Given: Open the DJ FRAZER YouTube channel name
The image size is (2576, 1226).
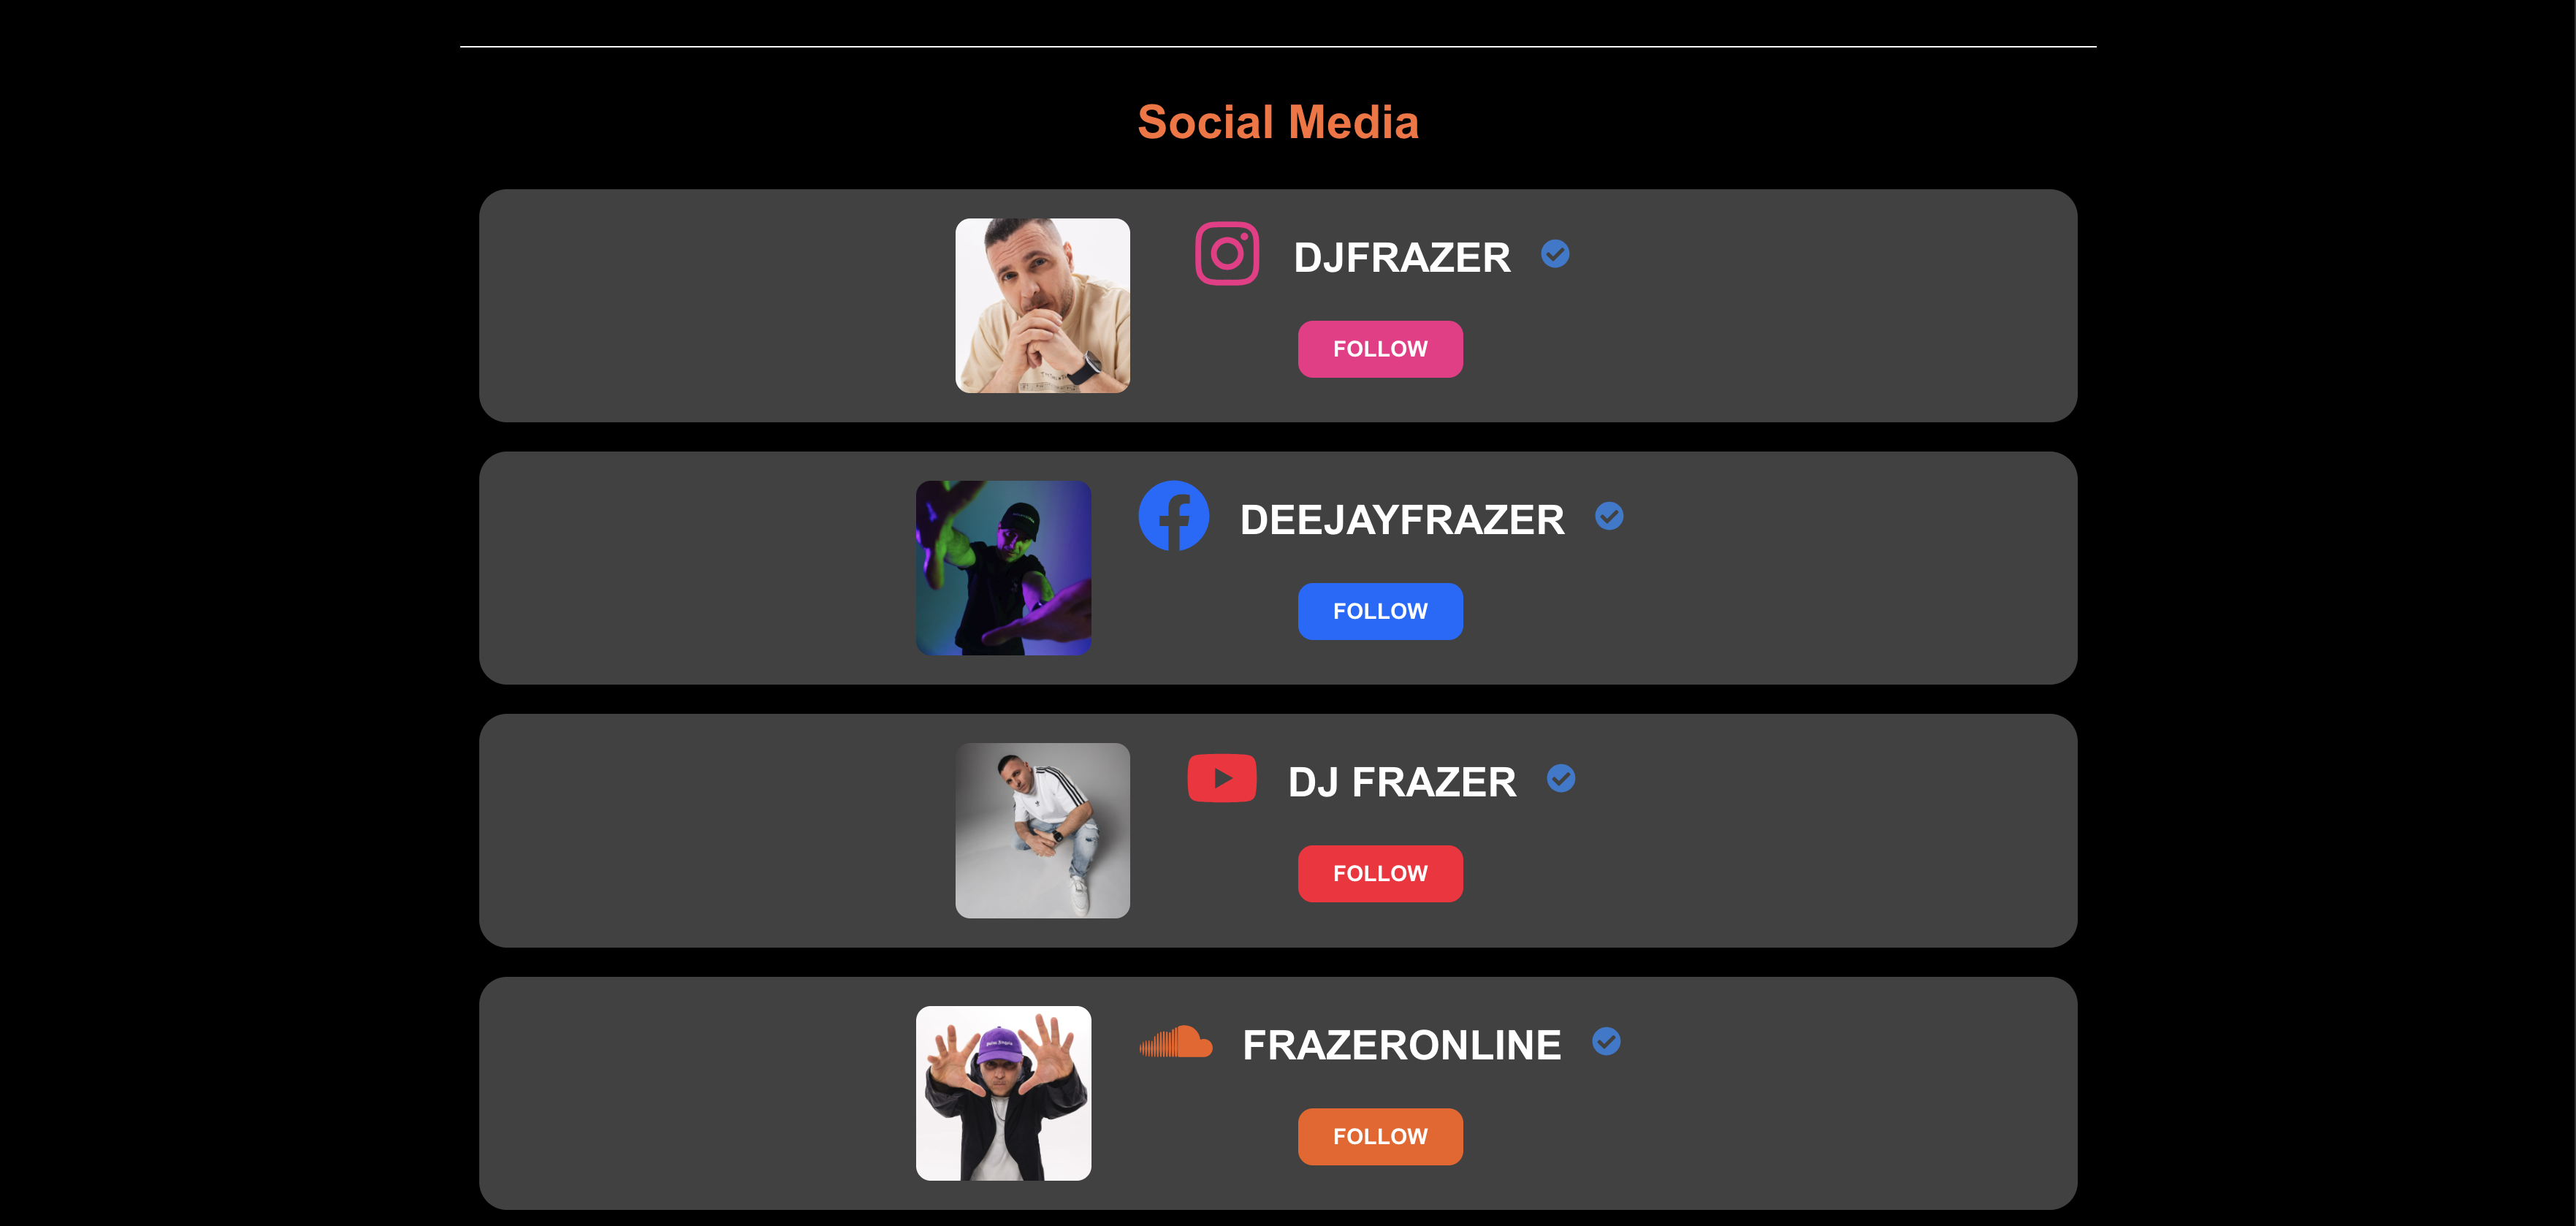Looking at the screenshot, I should pos(1402,783).
